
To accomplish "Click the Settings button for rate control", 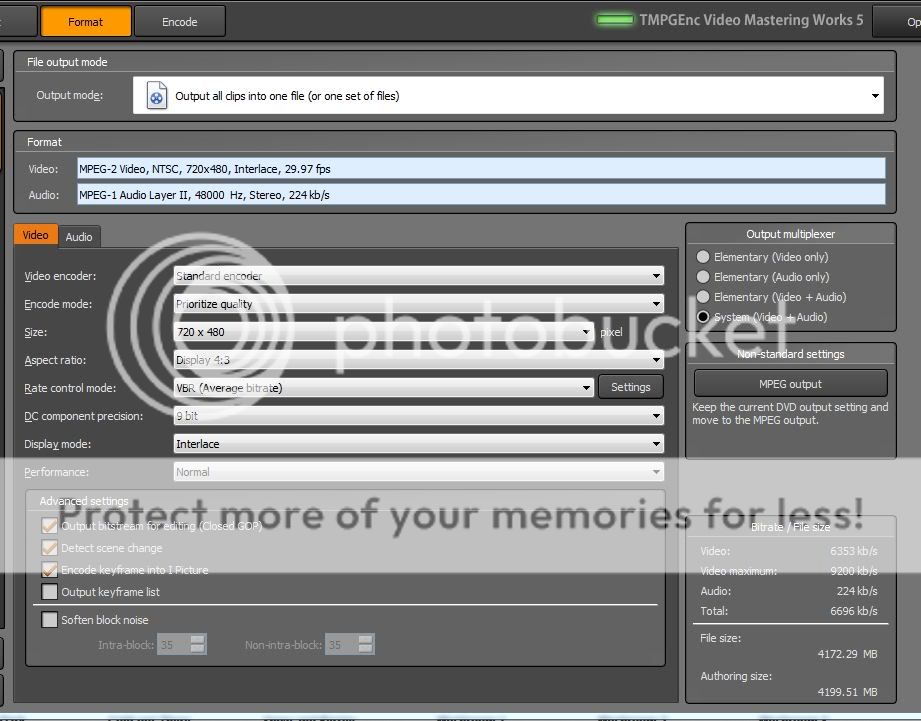I will pyautogui.click(x=630, y=387).
